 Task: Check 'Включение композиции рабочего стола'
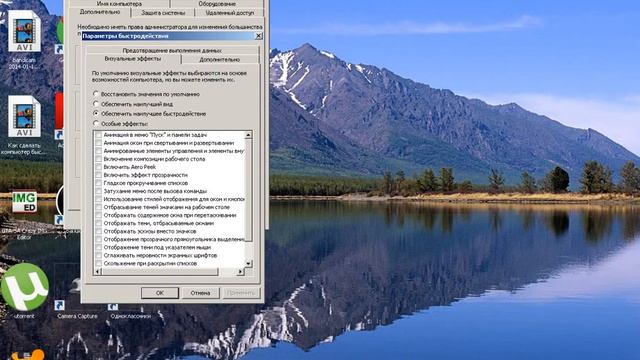click(x=98, y=159)
